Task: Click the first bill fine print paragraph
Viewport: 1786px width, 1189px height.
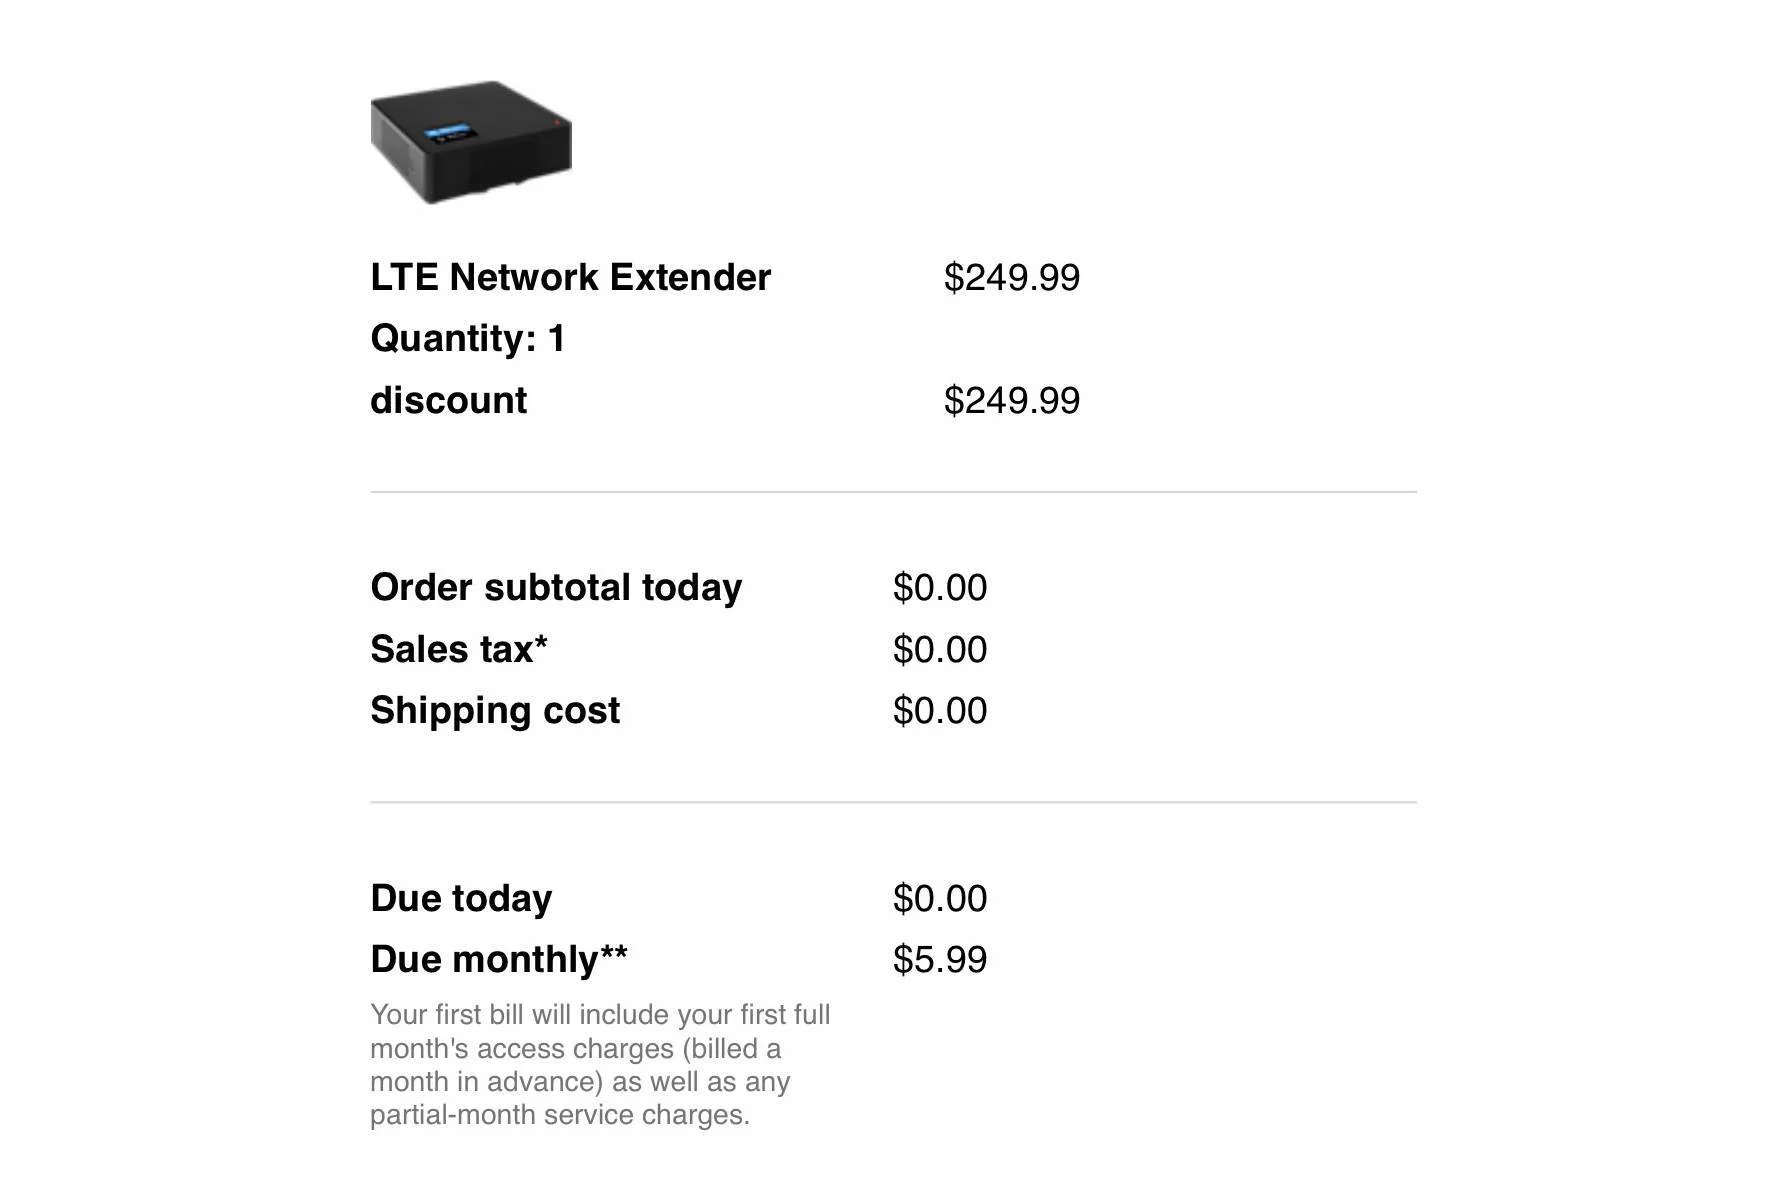Action: point(599,1064)
